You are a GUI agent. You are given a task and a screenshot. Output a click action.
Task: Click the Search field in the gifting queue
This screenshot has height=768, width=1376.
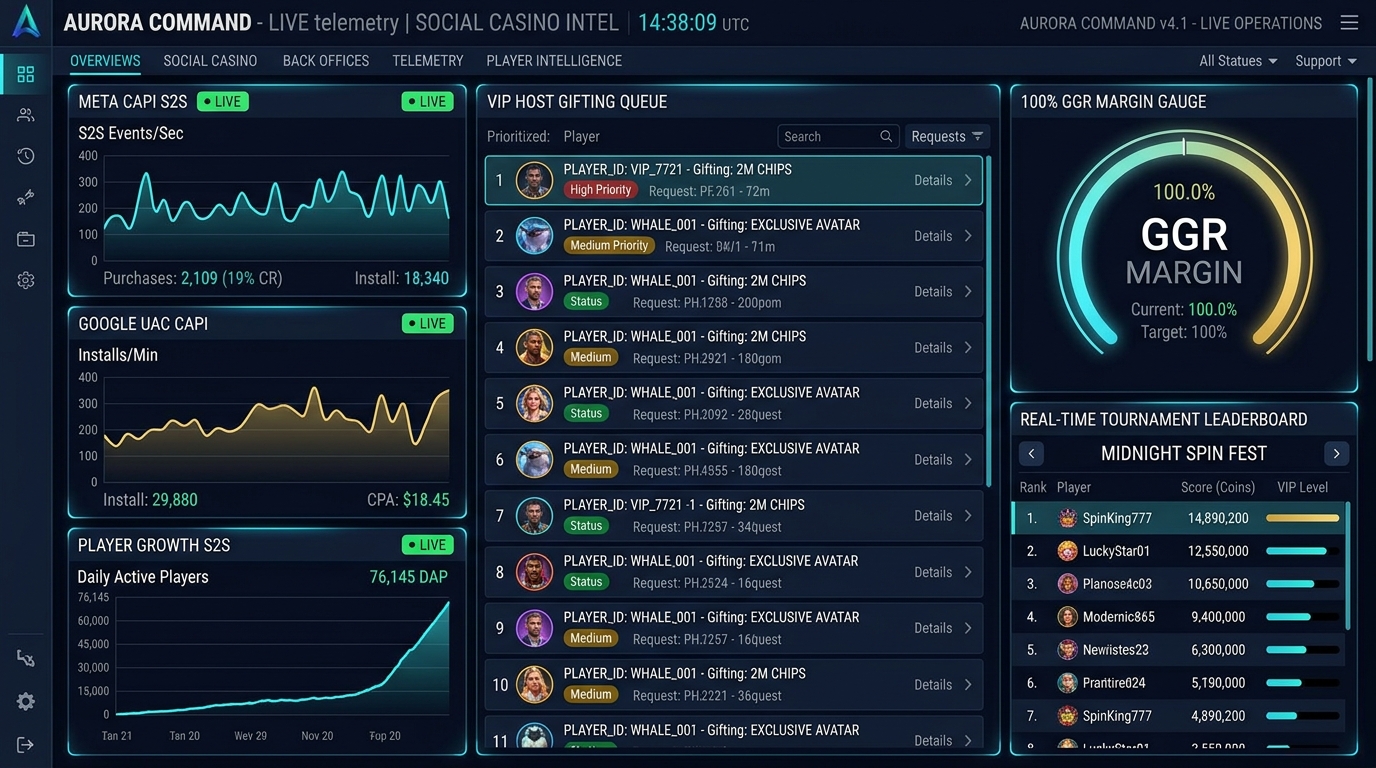[837, 136]
